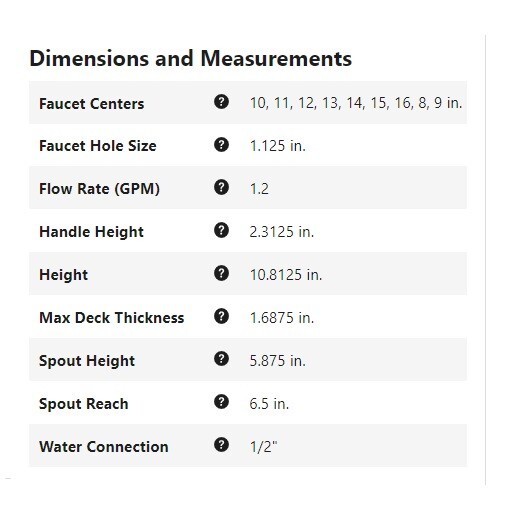Image resolution: width=510 pixels, height=512 pixels.
Task: Click the question mark next to Flow Rate (GPM)
Action: [x=221, y=187]
